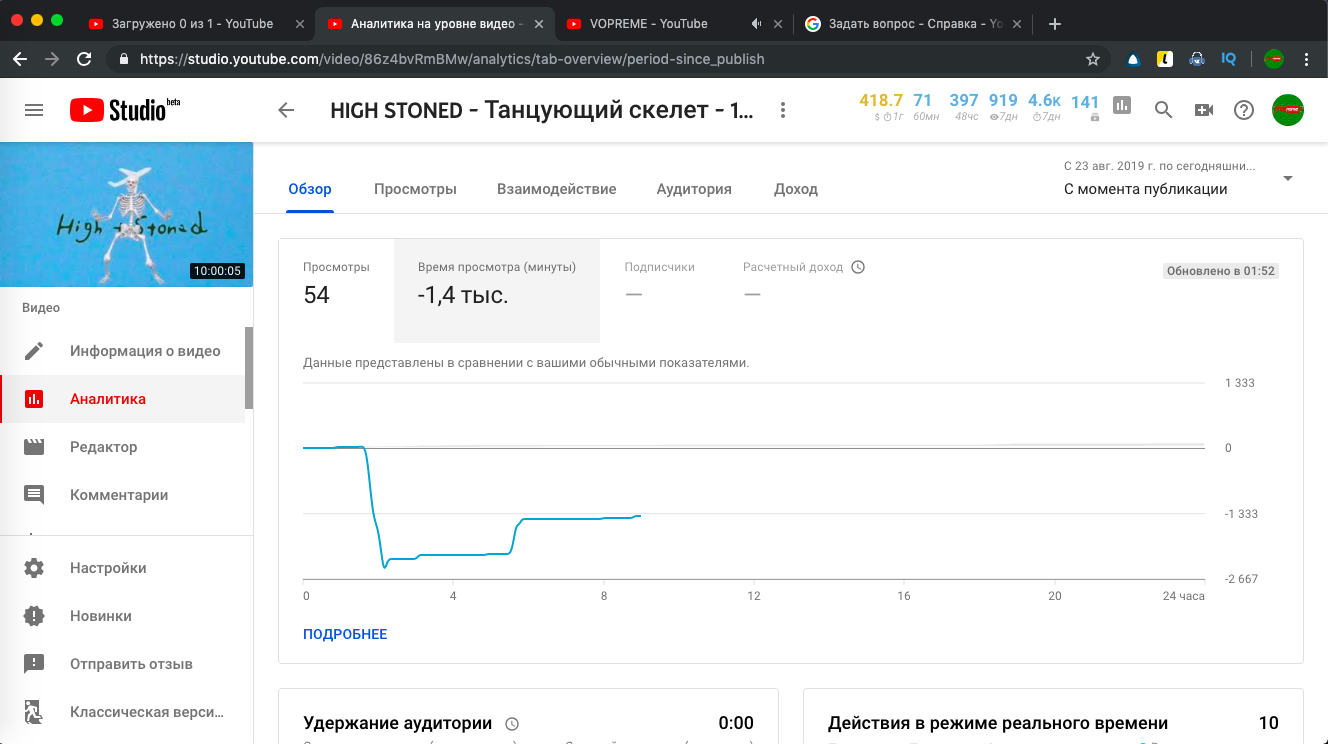Open the Chrome three-dot menu
Screen dimensions: 1328x744
click(1306, 59)
